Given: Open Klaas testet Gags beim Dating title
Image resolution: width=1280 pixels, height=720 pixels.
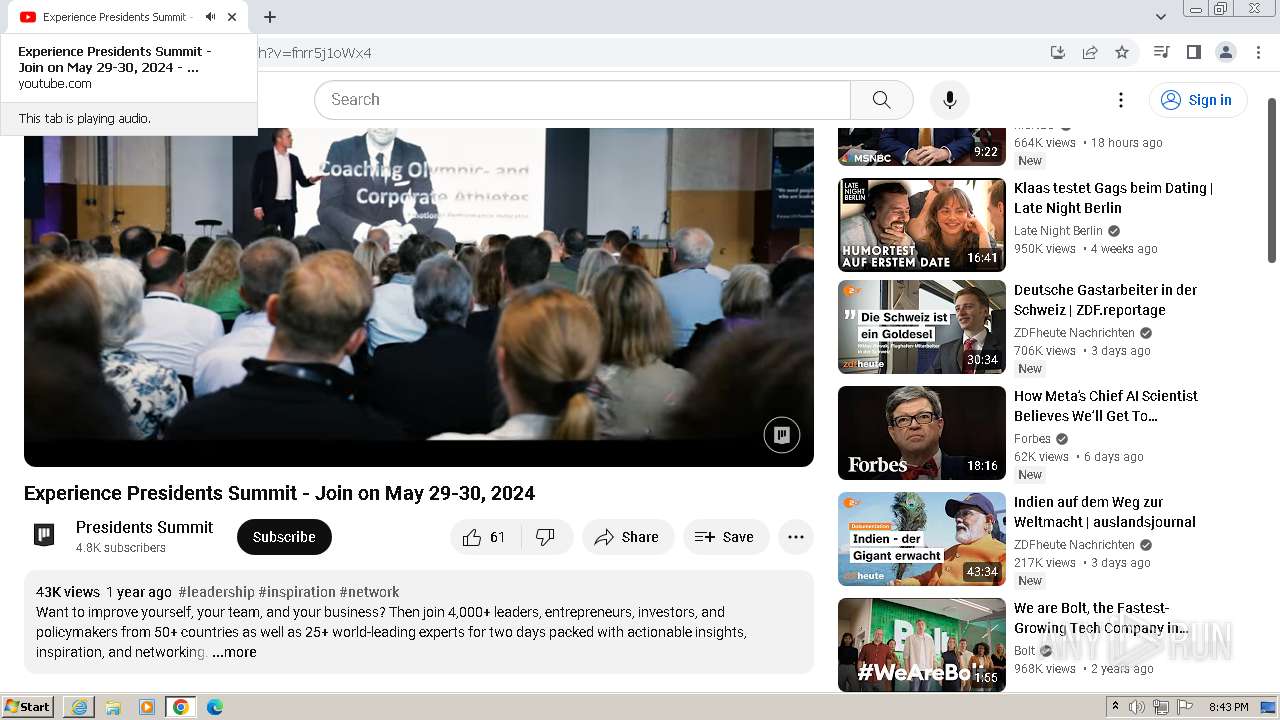Looking at the screenshot, I should (1113, 198).
